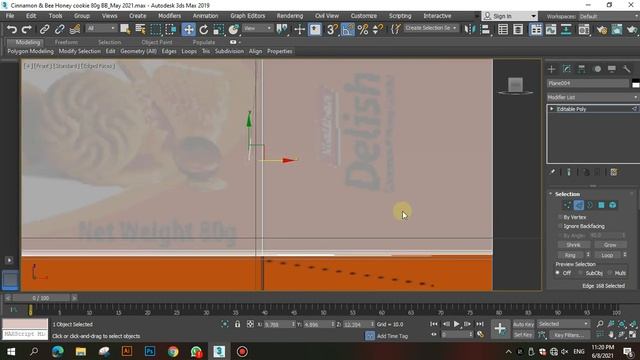Click the Auto Key button
This screenshot has width=640, height=360.
coord(523,324)
